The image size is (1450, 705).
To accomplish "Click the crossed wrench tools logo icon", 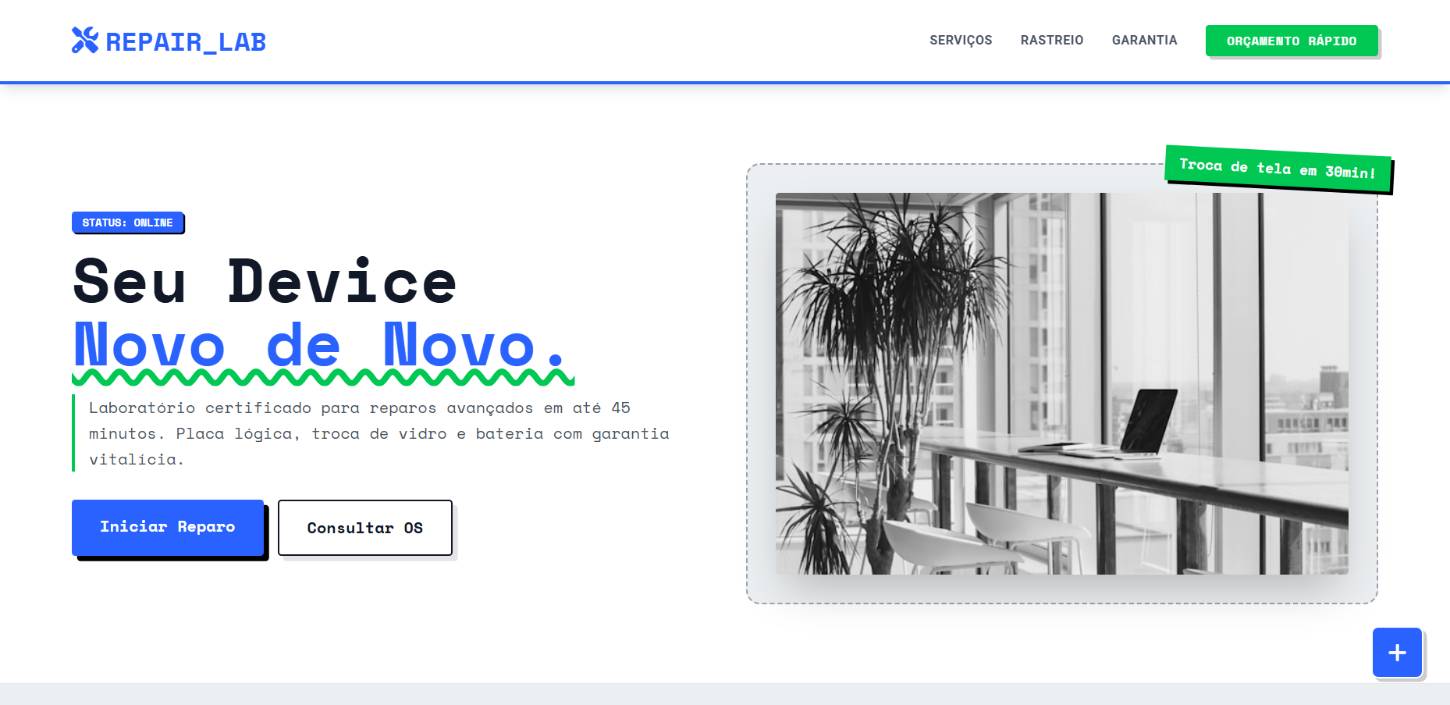I will point(85,40).
